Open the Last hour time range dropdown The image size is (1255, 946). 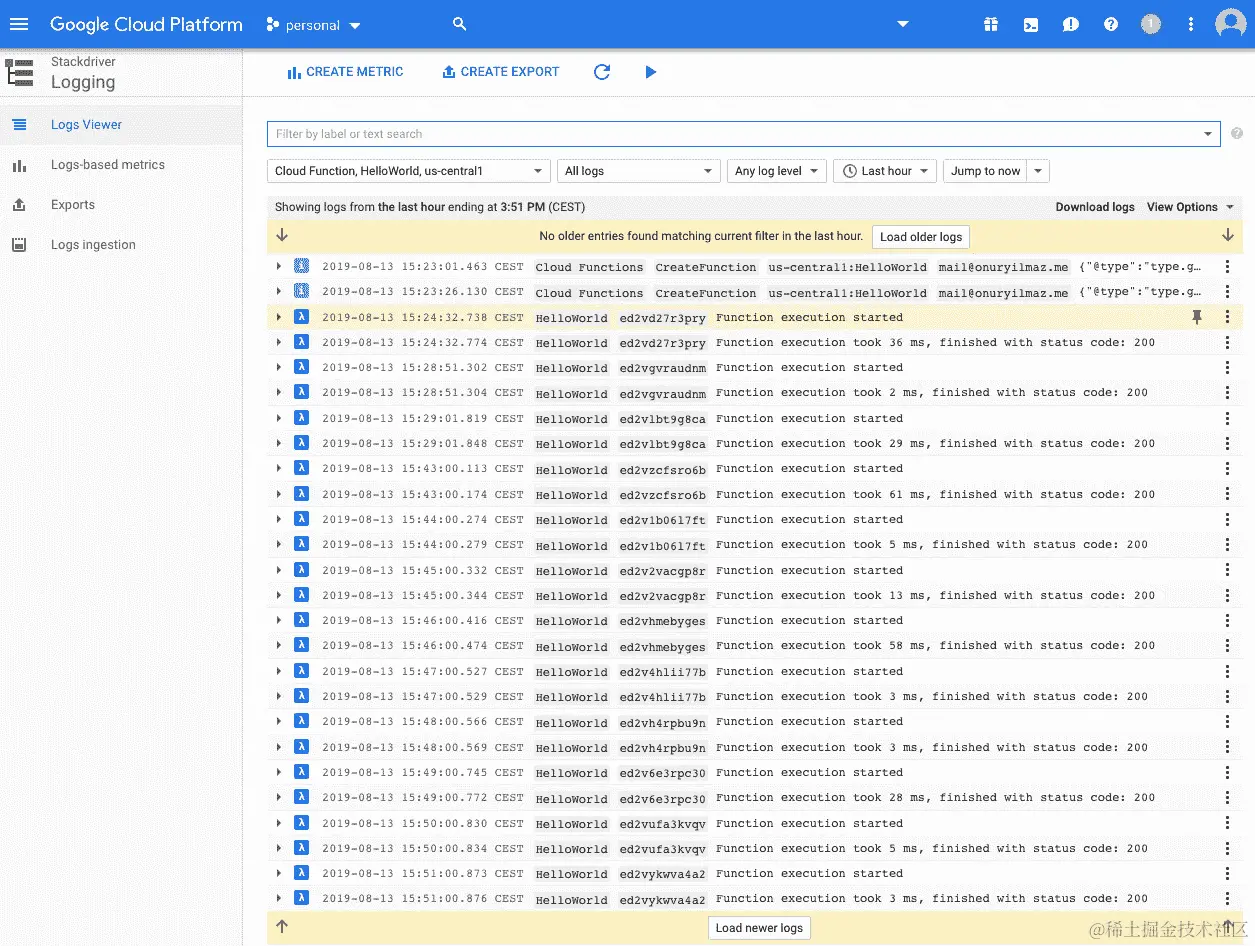tap(885, 171)
